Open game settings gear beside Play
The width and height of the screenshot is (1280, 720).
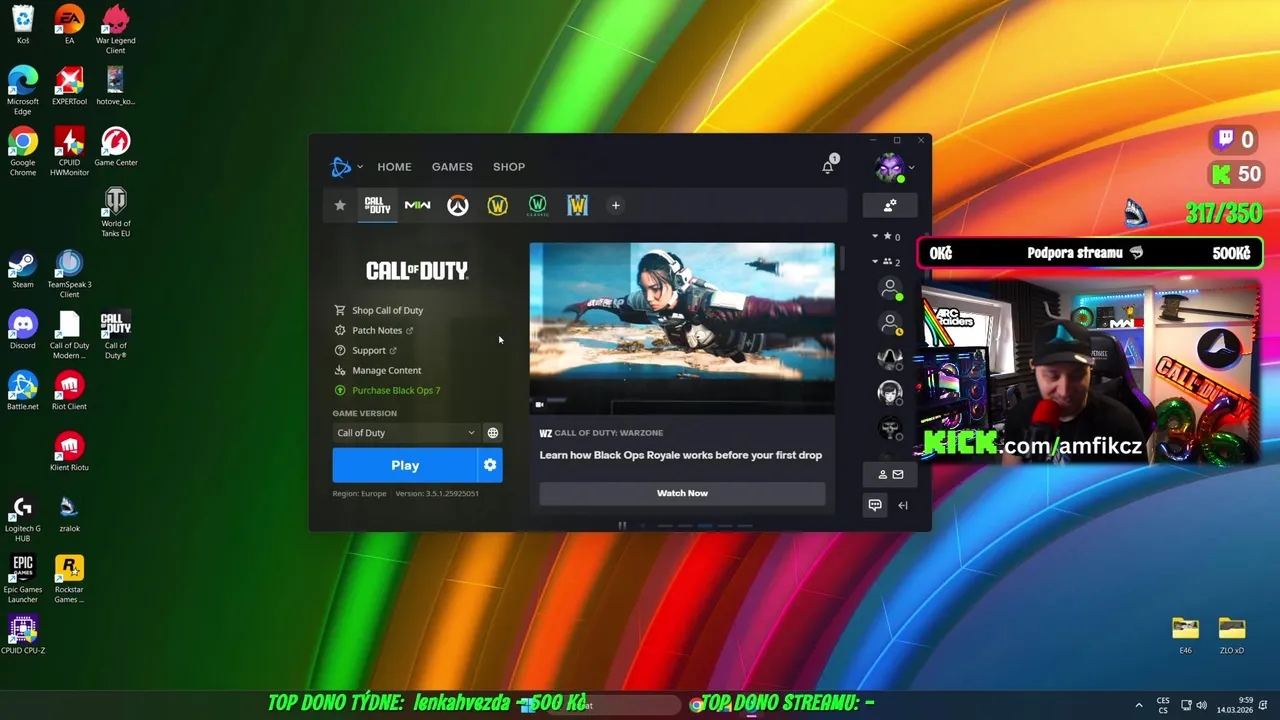tap(490, 465)
